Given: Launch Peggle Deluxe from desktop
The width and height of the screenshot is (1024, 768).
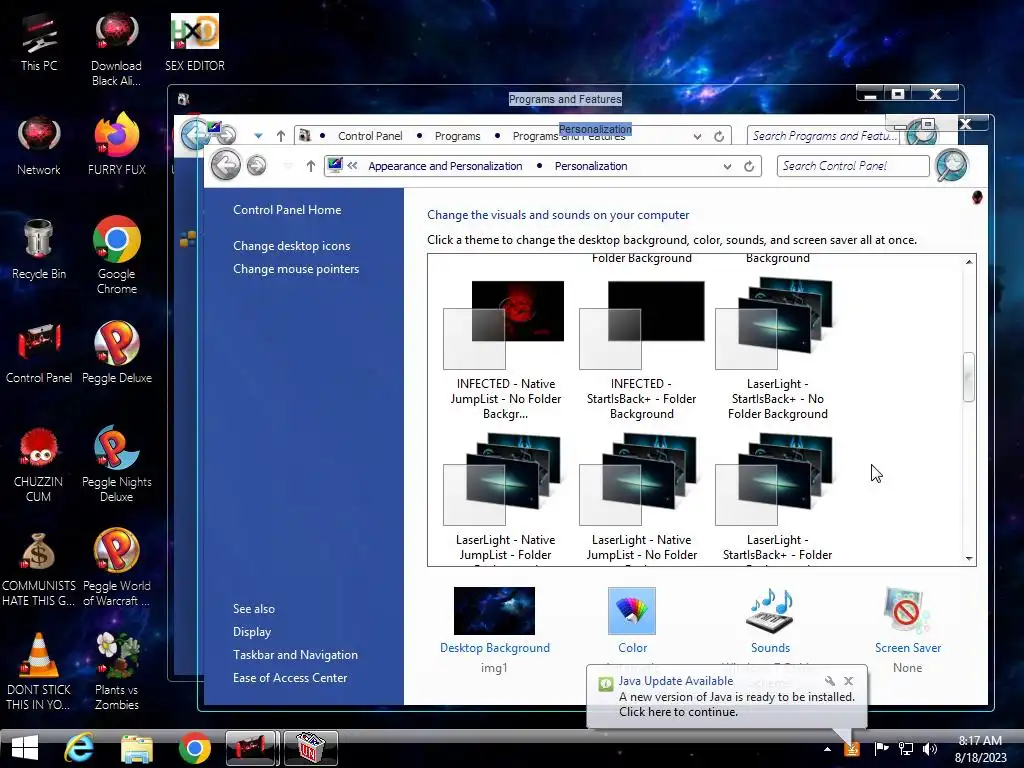Looking at the screenshot, I should [116, 353].
